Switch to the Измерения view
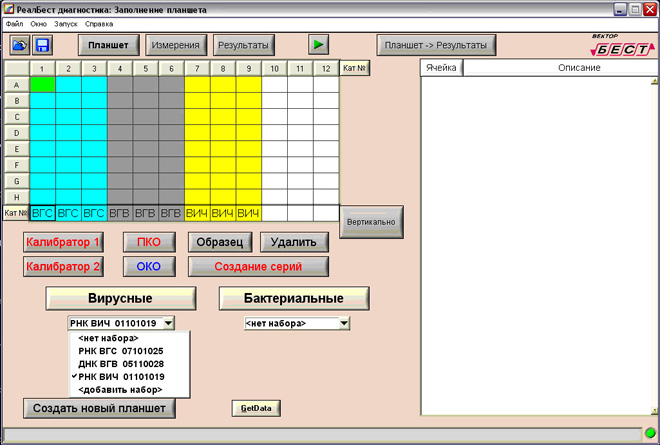The image size is (660, 445). (x=176, y=45)
